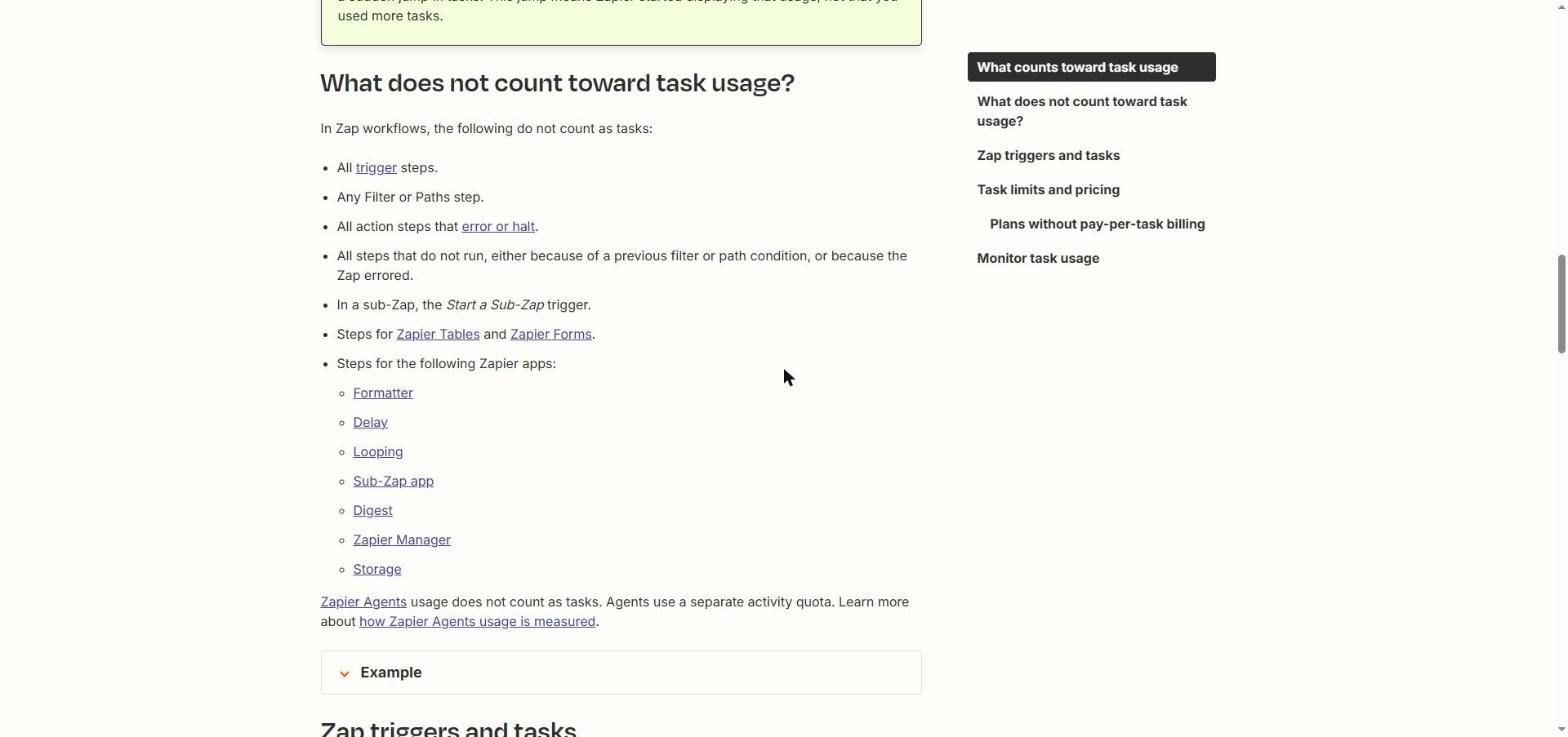The height and width of the screenshot is (737, 1568).
Task: Click heading 'Zap triggers and tasks'
Action: click(448, 728)
